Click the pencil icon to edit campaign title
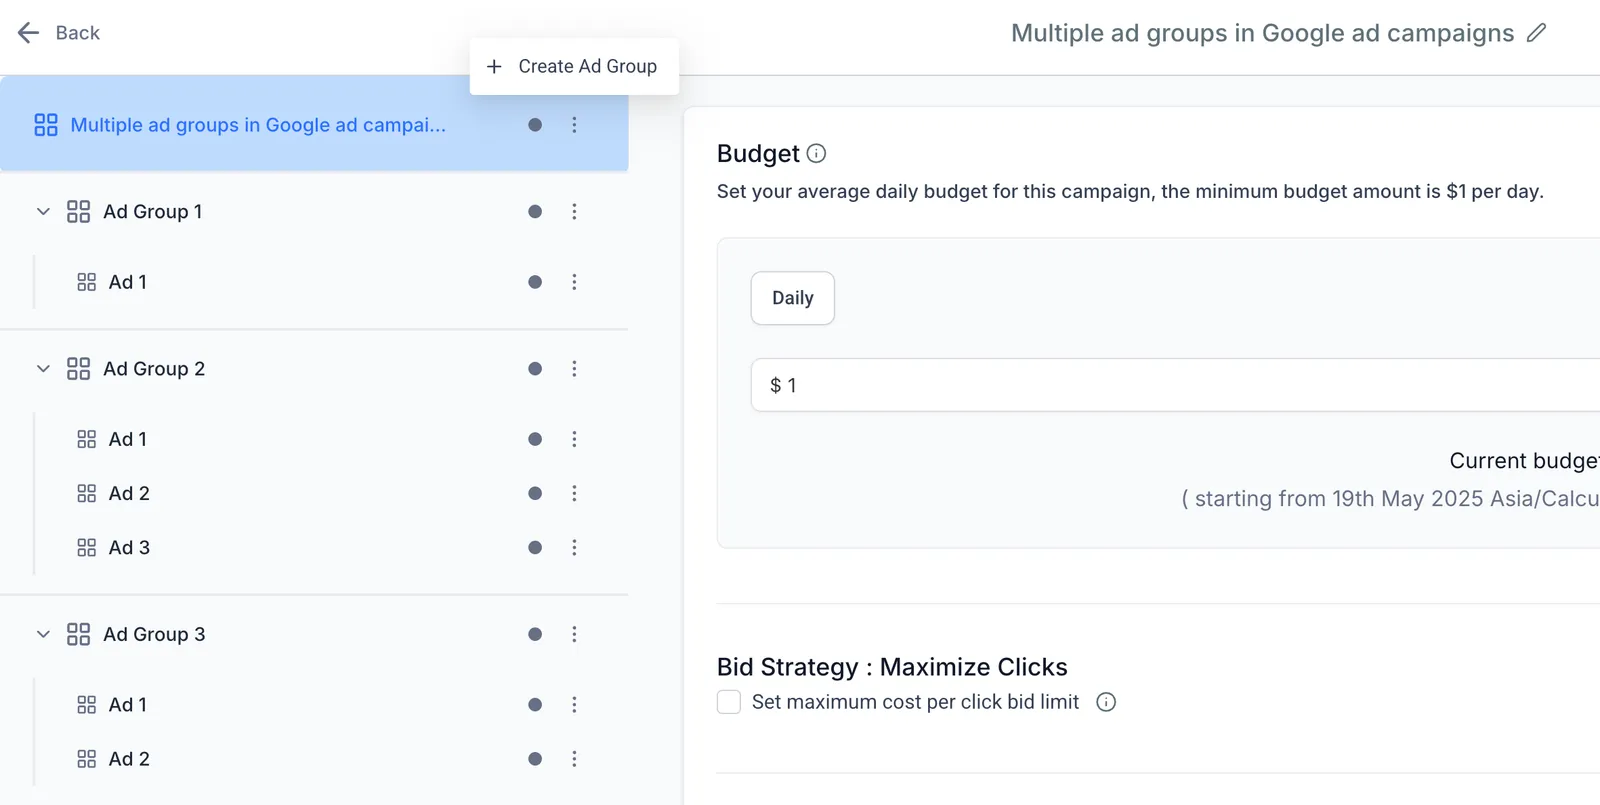The height and width of the screenshot is (805, 1600). pos(1536,33)
